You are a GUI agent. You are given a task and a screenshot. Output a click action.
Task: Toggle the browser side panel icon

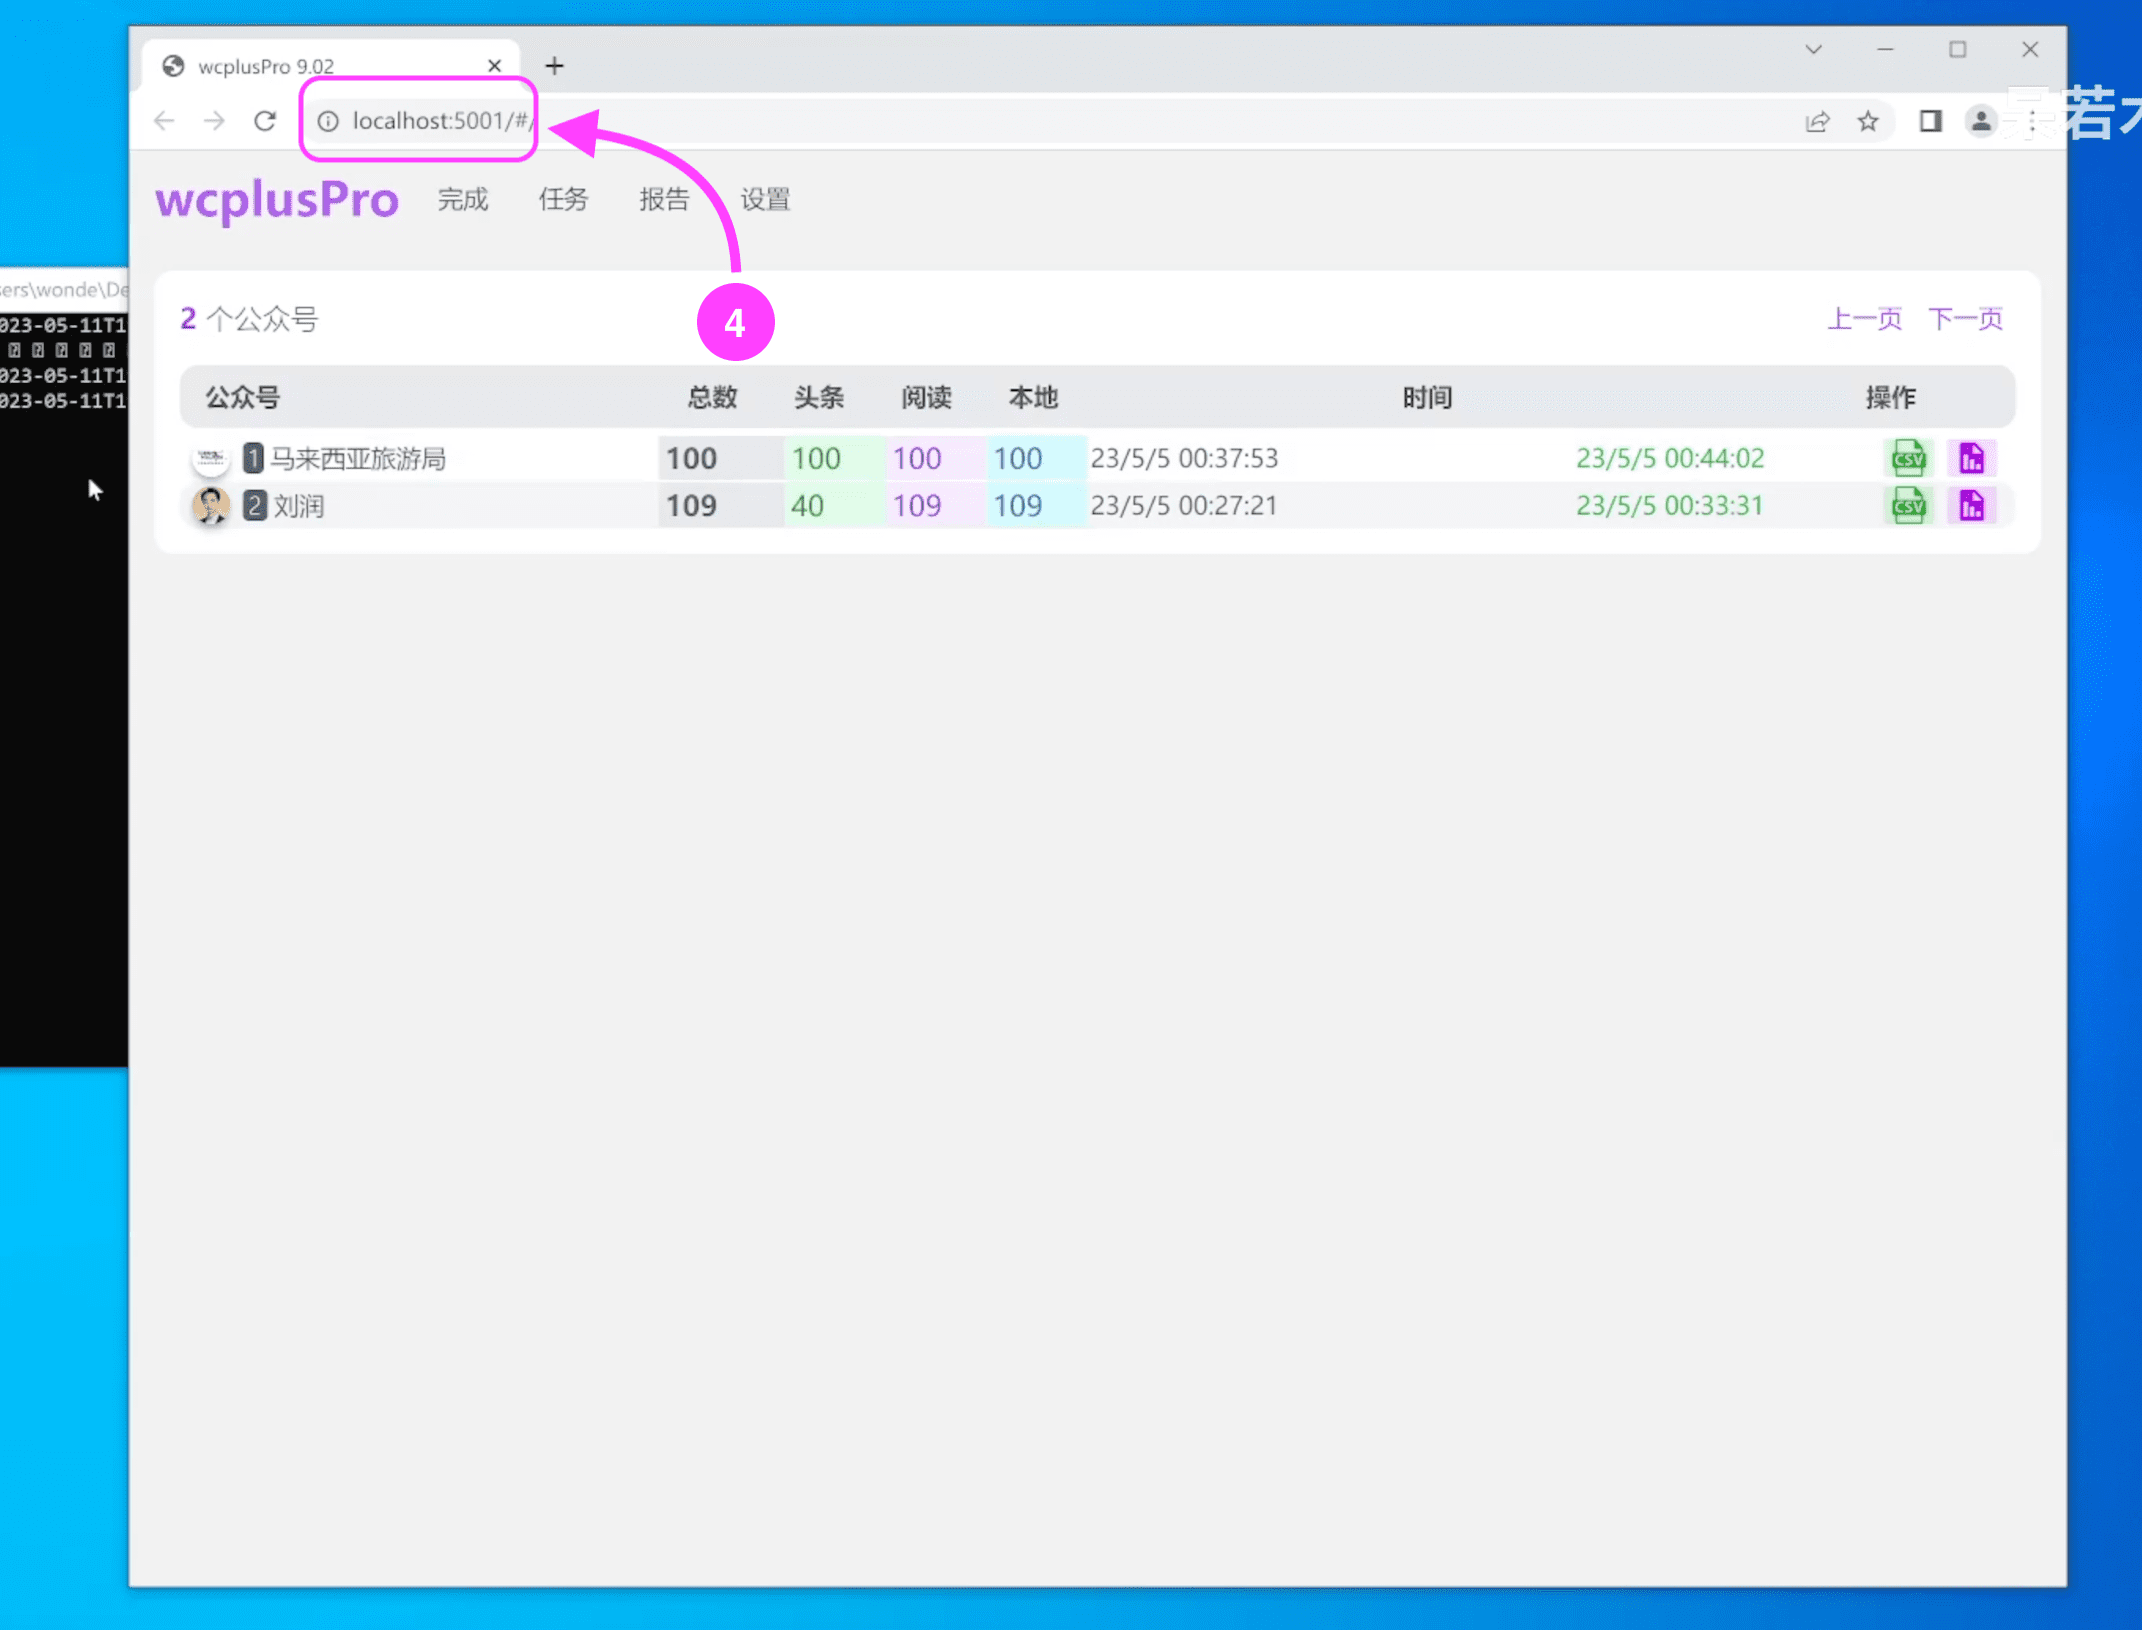[x=1930, y=121]
